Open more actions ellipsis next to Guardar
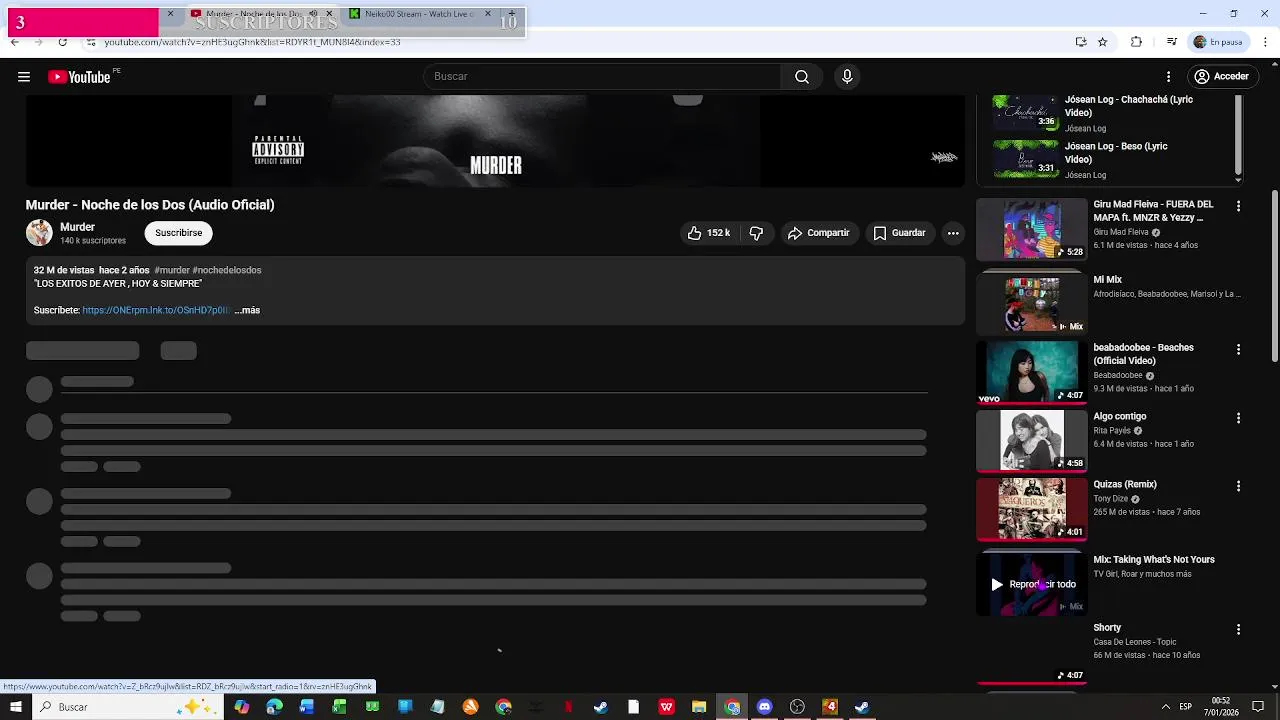1280x720 pixels. [x=953, y=233]
